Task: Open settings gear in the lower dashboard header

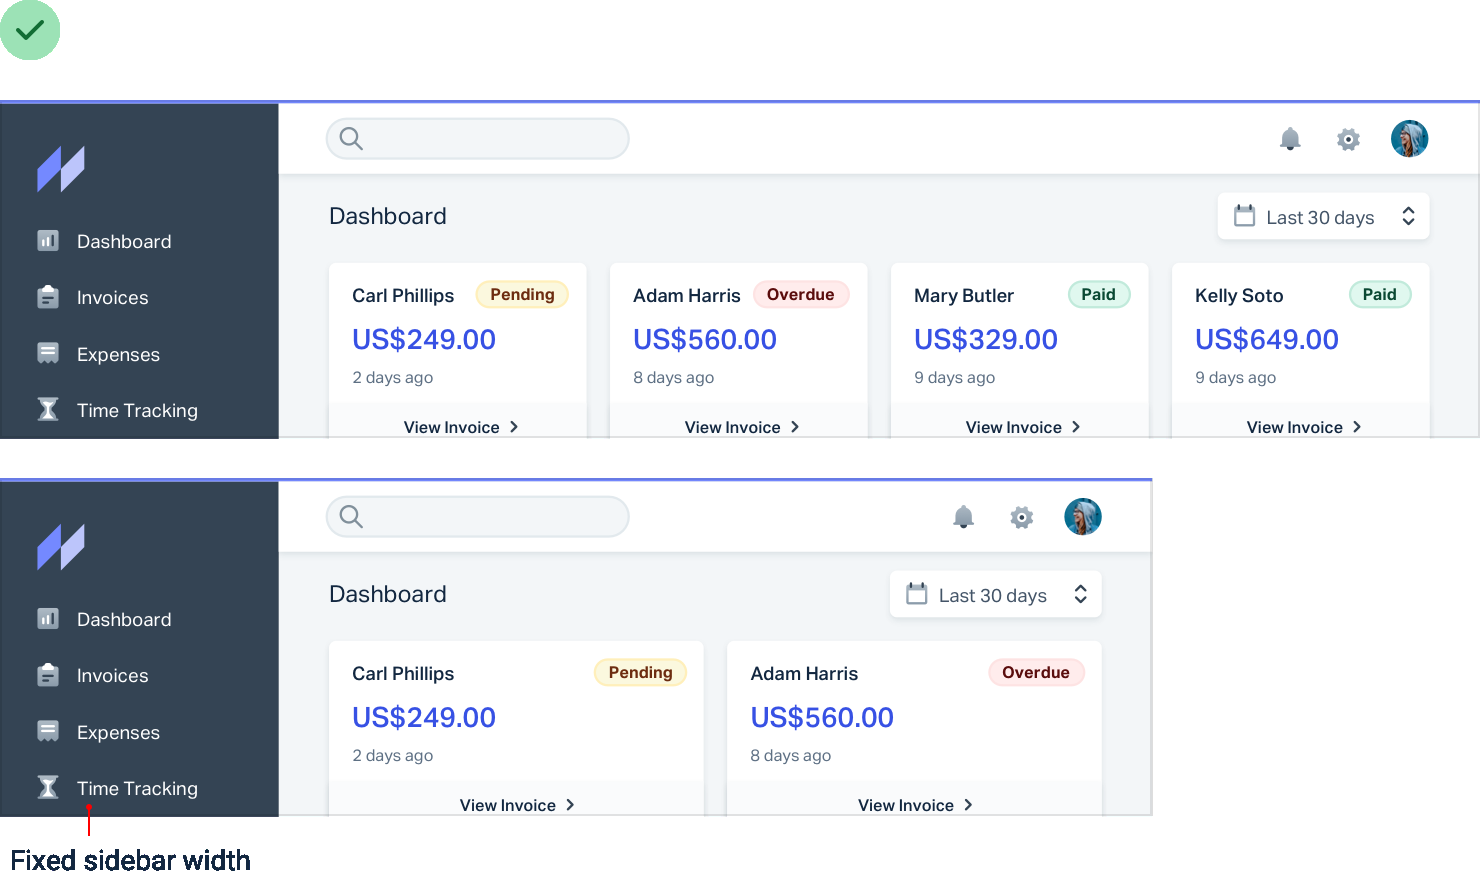Action: coord(1021,517)
